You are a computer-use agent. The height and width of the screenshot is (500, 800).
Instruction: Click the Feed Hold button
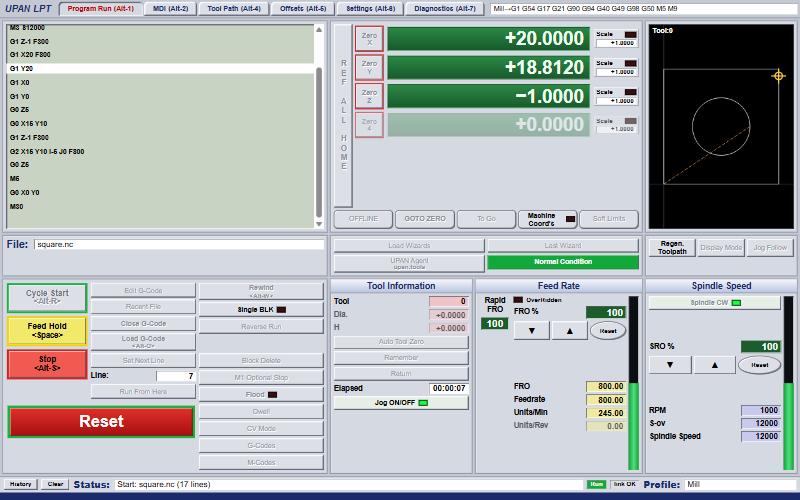tap(47, 331)
